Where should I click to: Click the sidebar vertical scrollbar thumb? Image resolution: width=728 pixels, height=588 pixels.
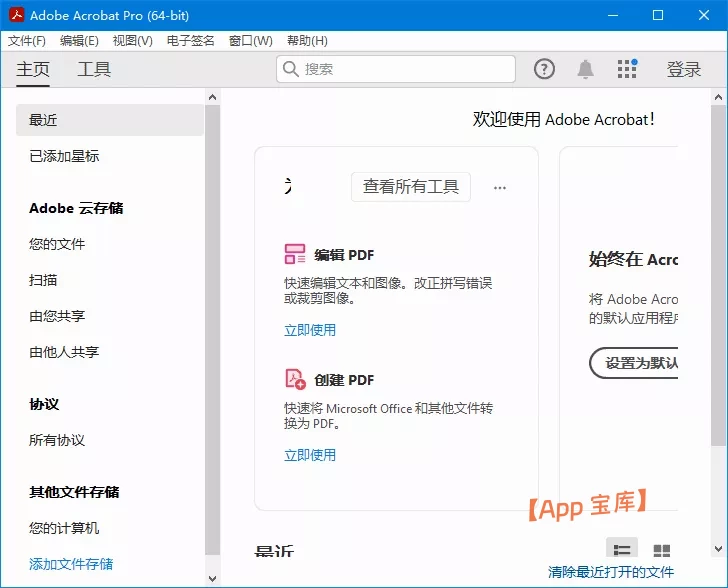click(x=213, y=330)
